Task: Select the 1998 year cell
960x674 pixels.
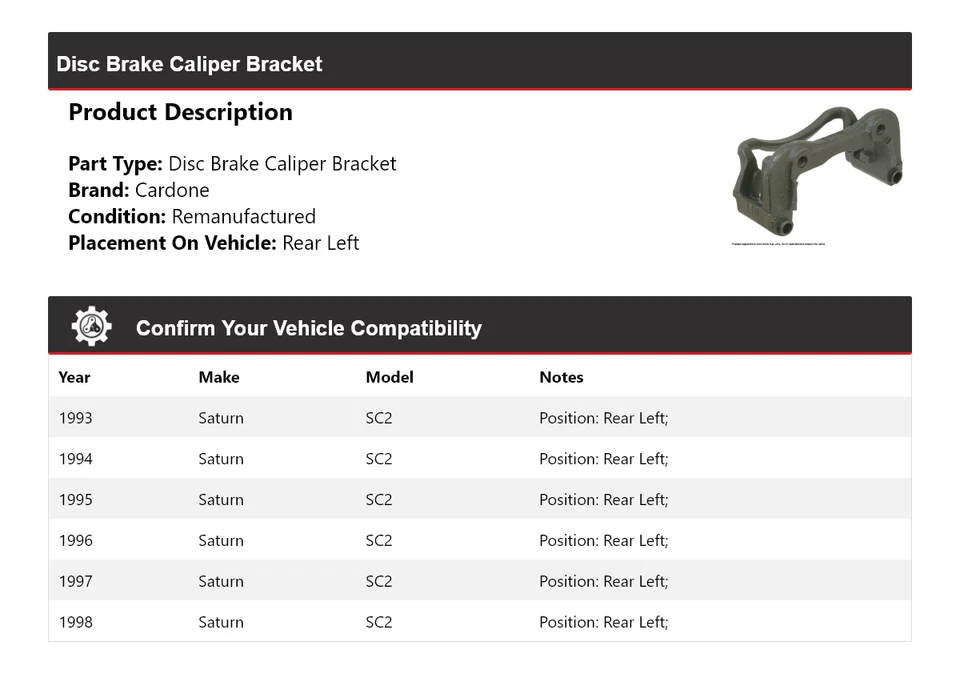Action: click(76, 622)
